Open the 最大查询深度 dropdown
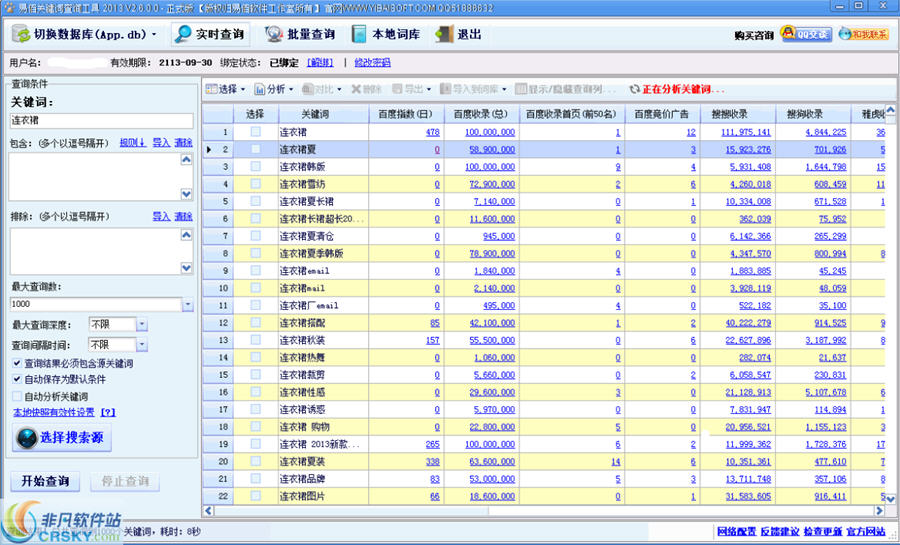Screen dimensions: 900x545 [142, 325]
